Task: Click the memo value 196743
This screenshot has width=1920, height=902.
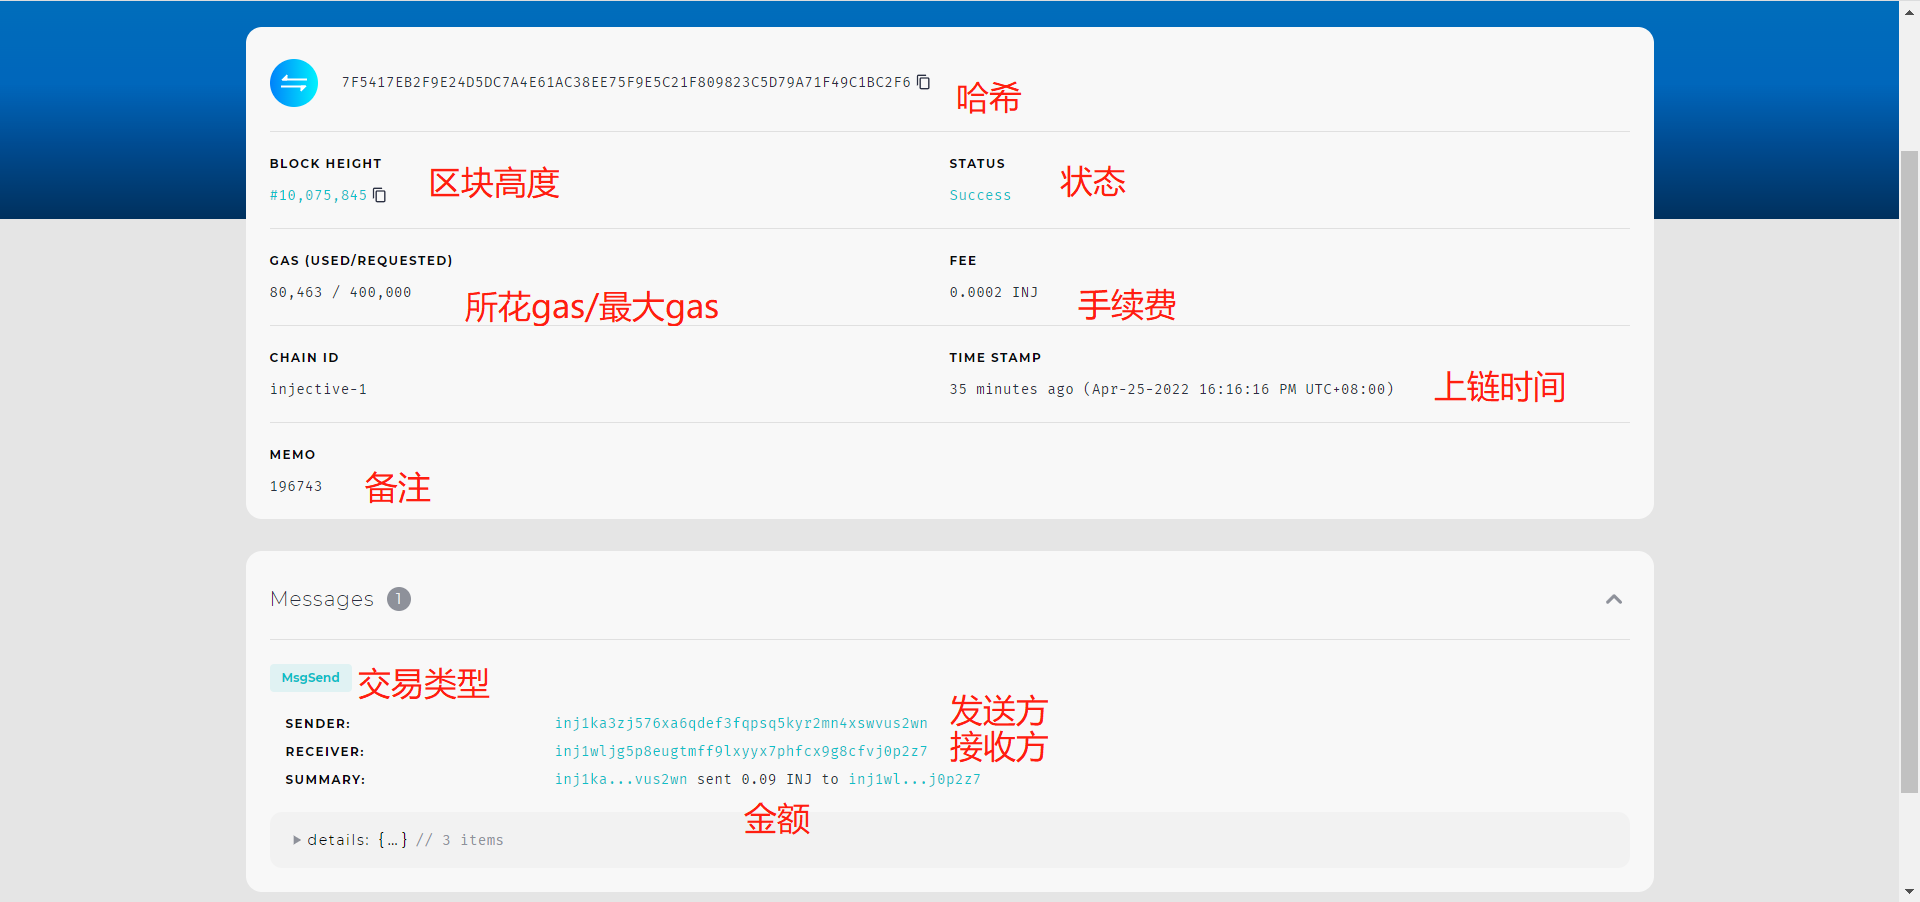Action: click(x=296, y=487)
